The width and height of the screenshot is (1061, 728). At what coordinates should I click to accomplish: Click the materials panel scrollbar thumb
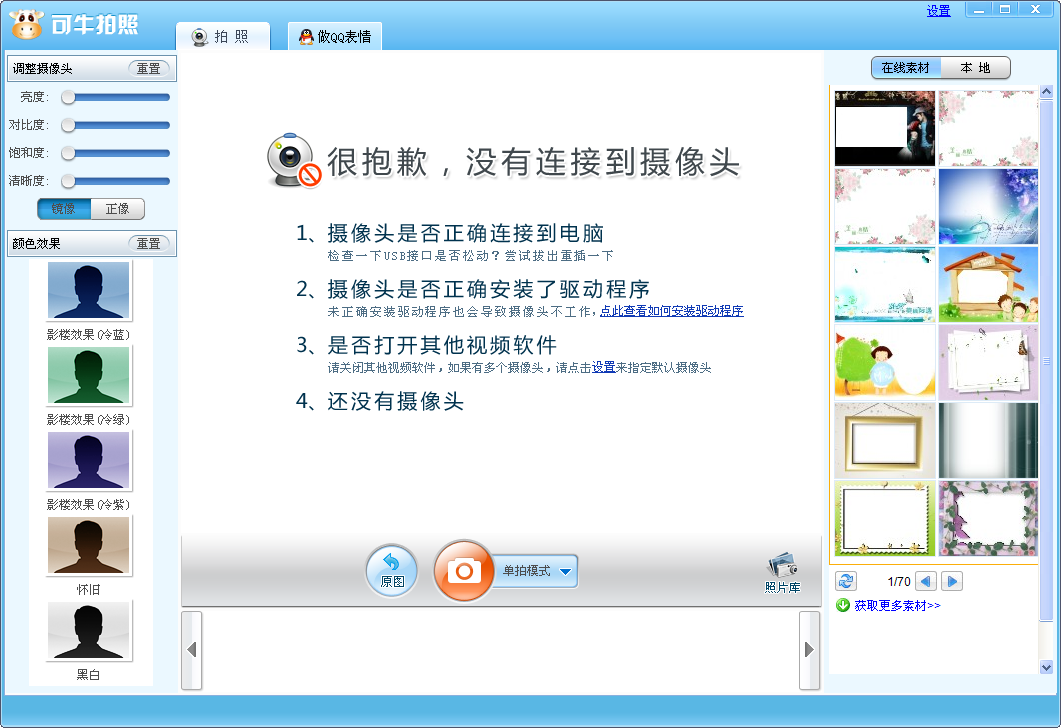point(1046,361)
